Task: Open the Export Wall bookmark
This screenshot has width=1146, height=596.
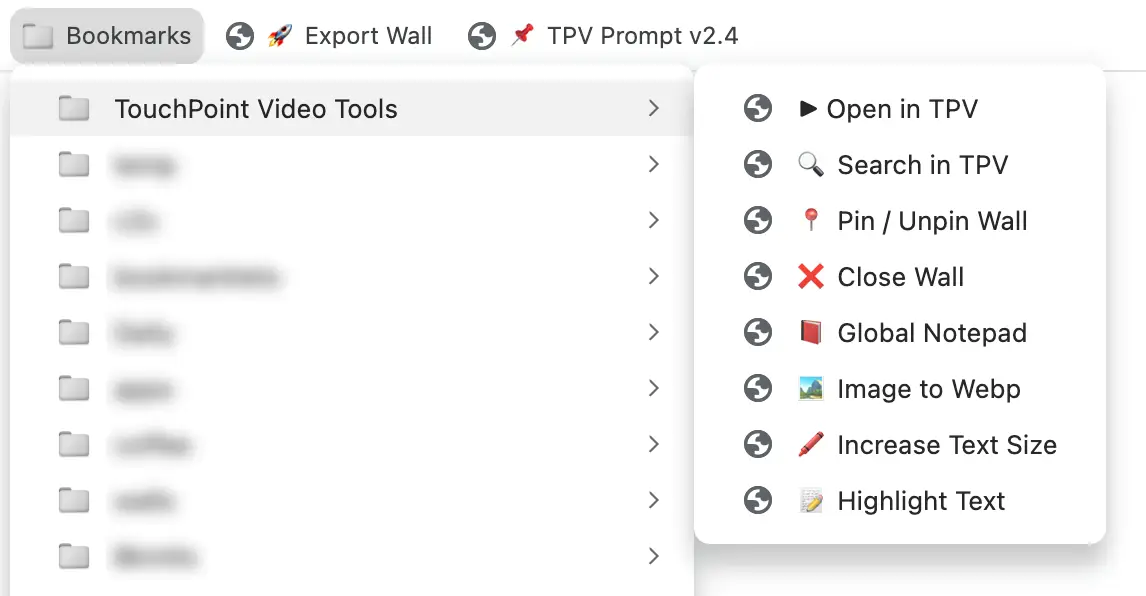Action: [x=368, y=37]
